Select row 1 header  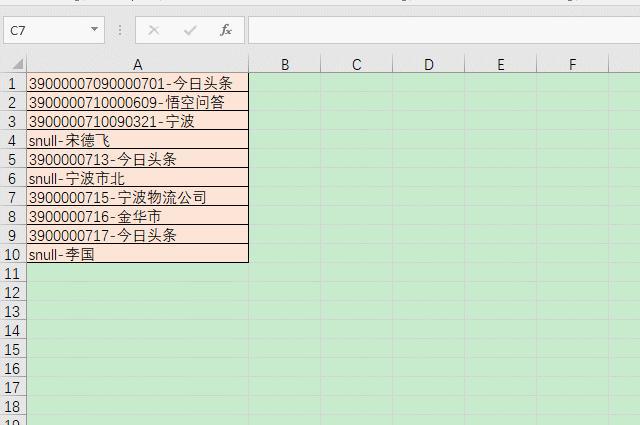[x=13, y=83]
